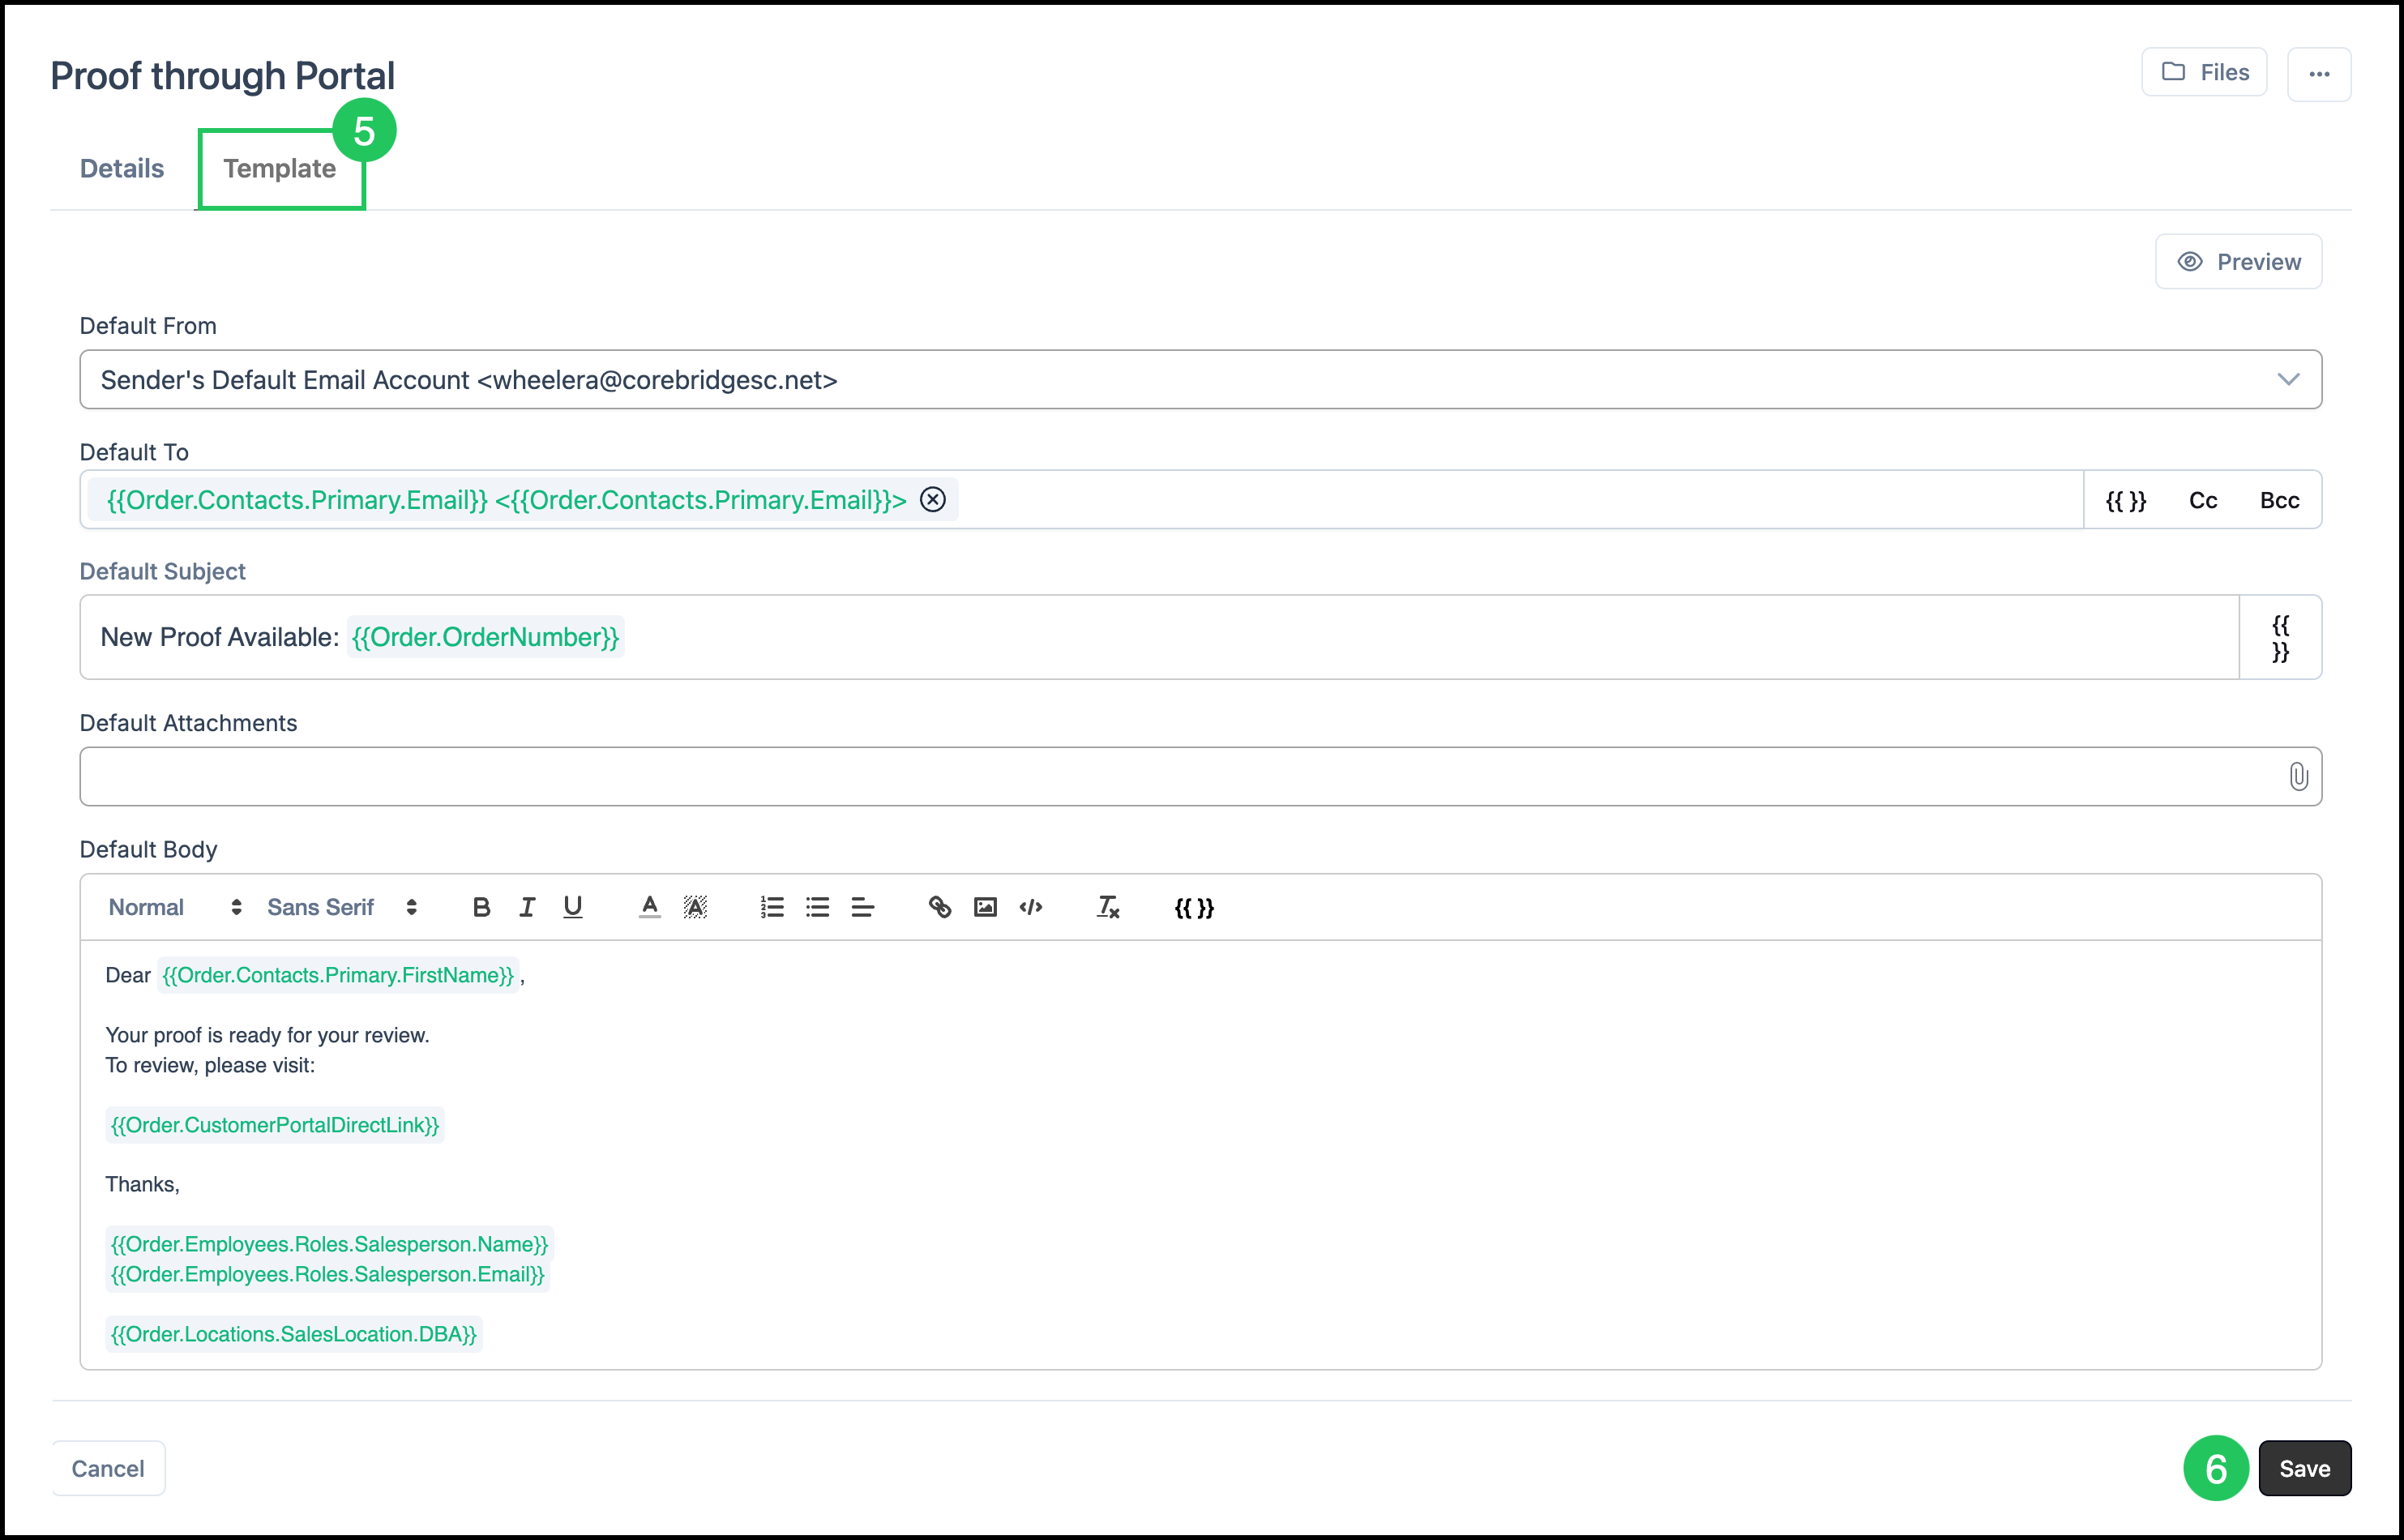Remove the Primary Email recipient chip
This screenshot has width=2404, height=1540.
(x=932, y=499)
